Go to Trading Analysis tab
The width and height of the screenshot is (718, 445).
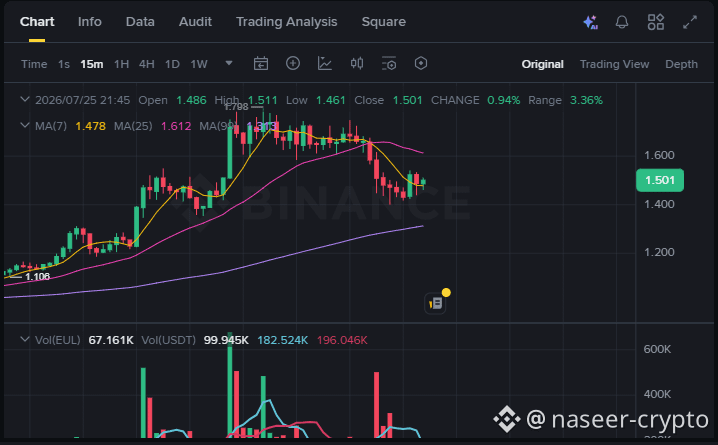[x=287, y=22]
